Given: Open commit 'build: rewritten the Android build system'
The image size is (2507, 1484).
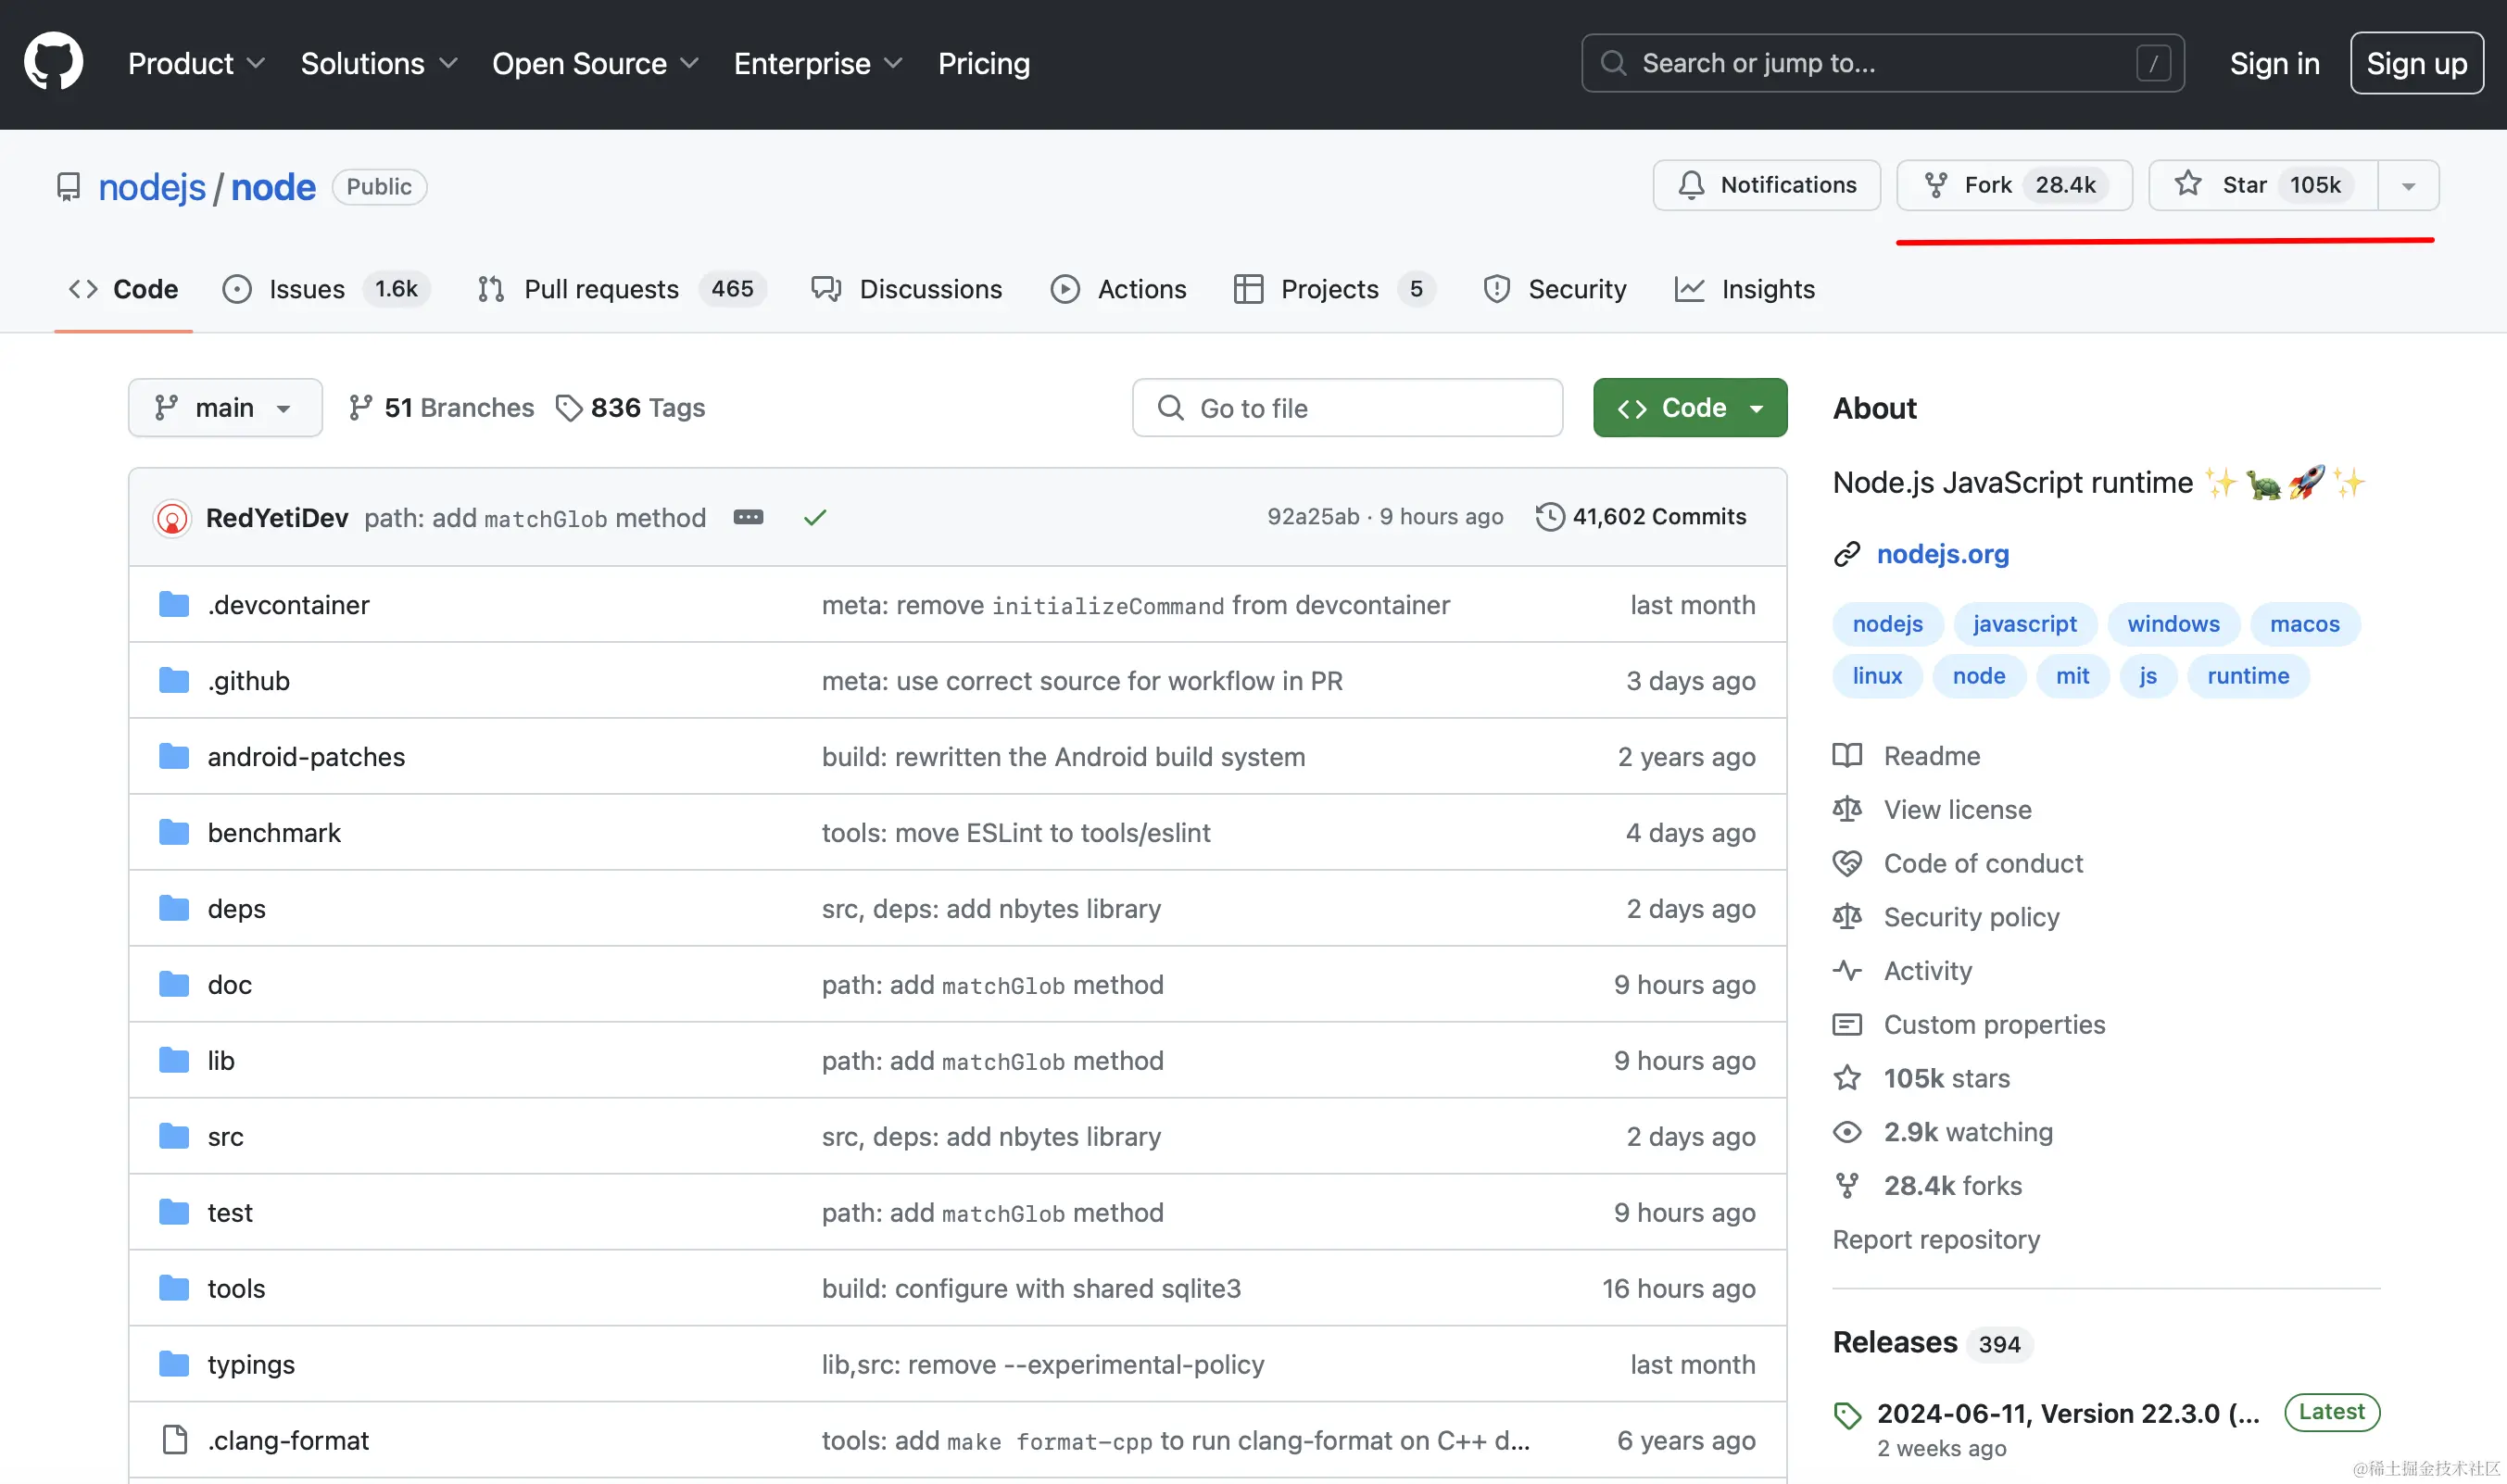Looking at the screenshot, I should [x=1063, y=756].
